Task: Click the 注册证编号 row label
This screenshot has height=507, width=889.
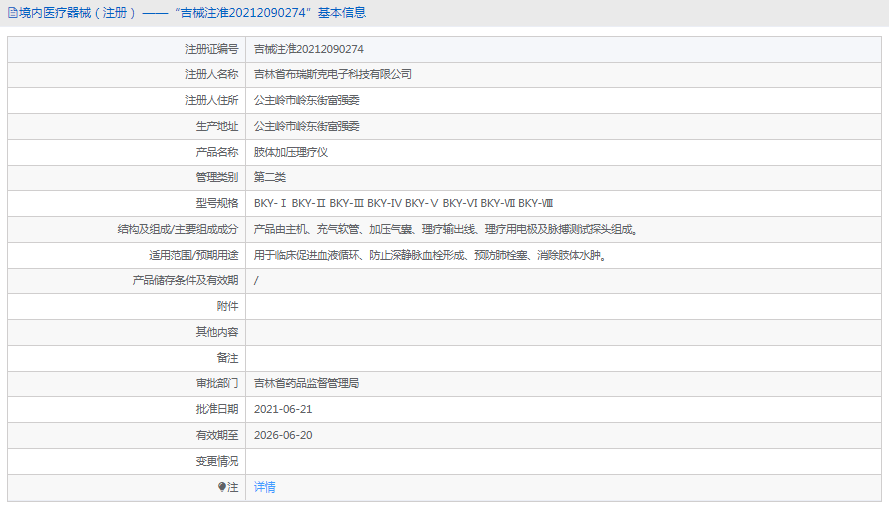Action: point(211,49)
